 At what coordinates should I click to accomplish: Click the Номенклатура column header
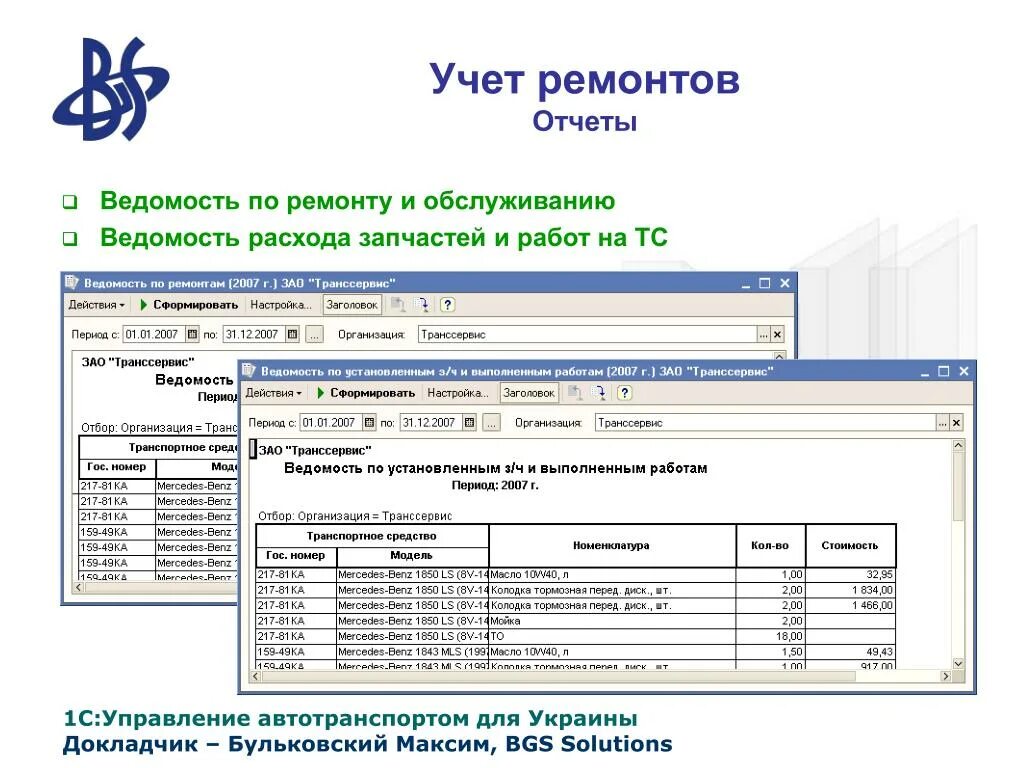pyautogui.click(x=611, y=545)
